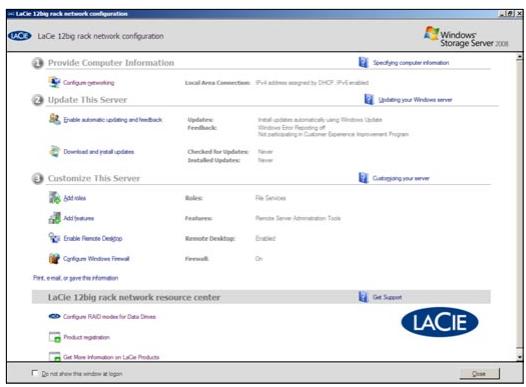Toggle Do not show this window at logon
Screen dimensions: 526x387
click(35, 373)
